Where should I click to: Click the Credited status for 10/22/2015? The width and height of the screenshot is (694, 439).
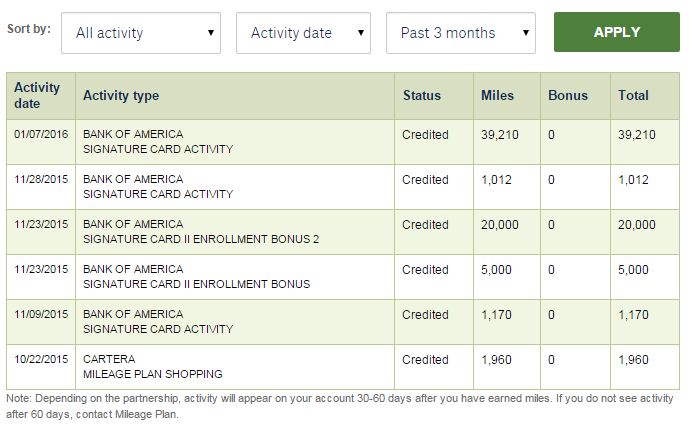[x=425, y=360]
